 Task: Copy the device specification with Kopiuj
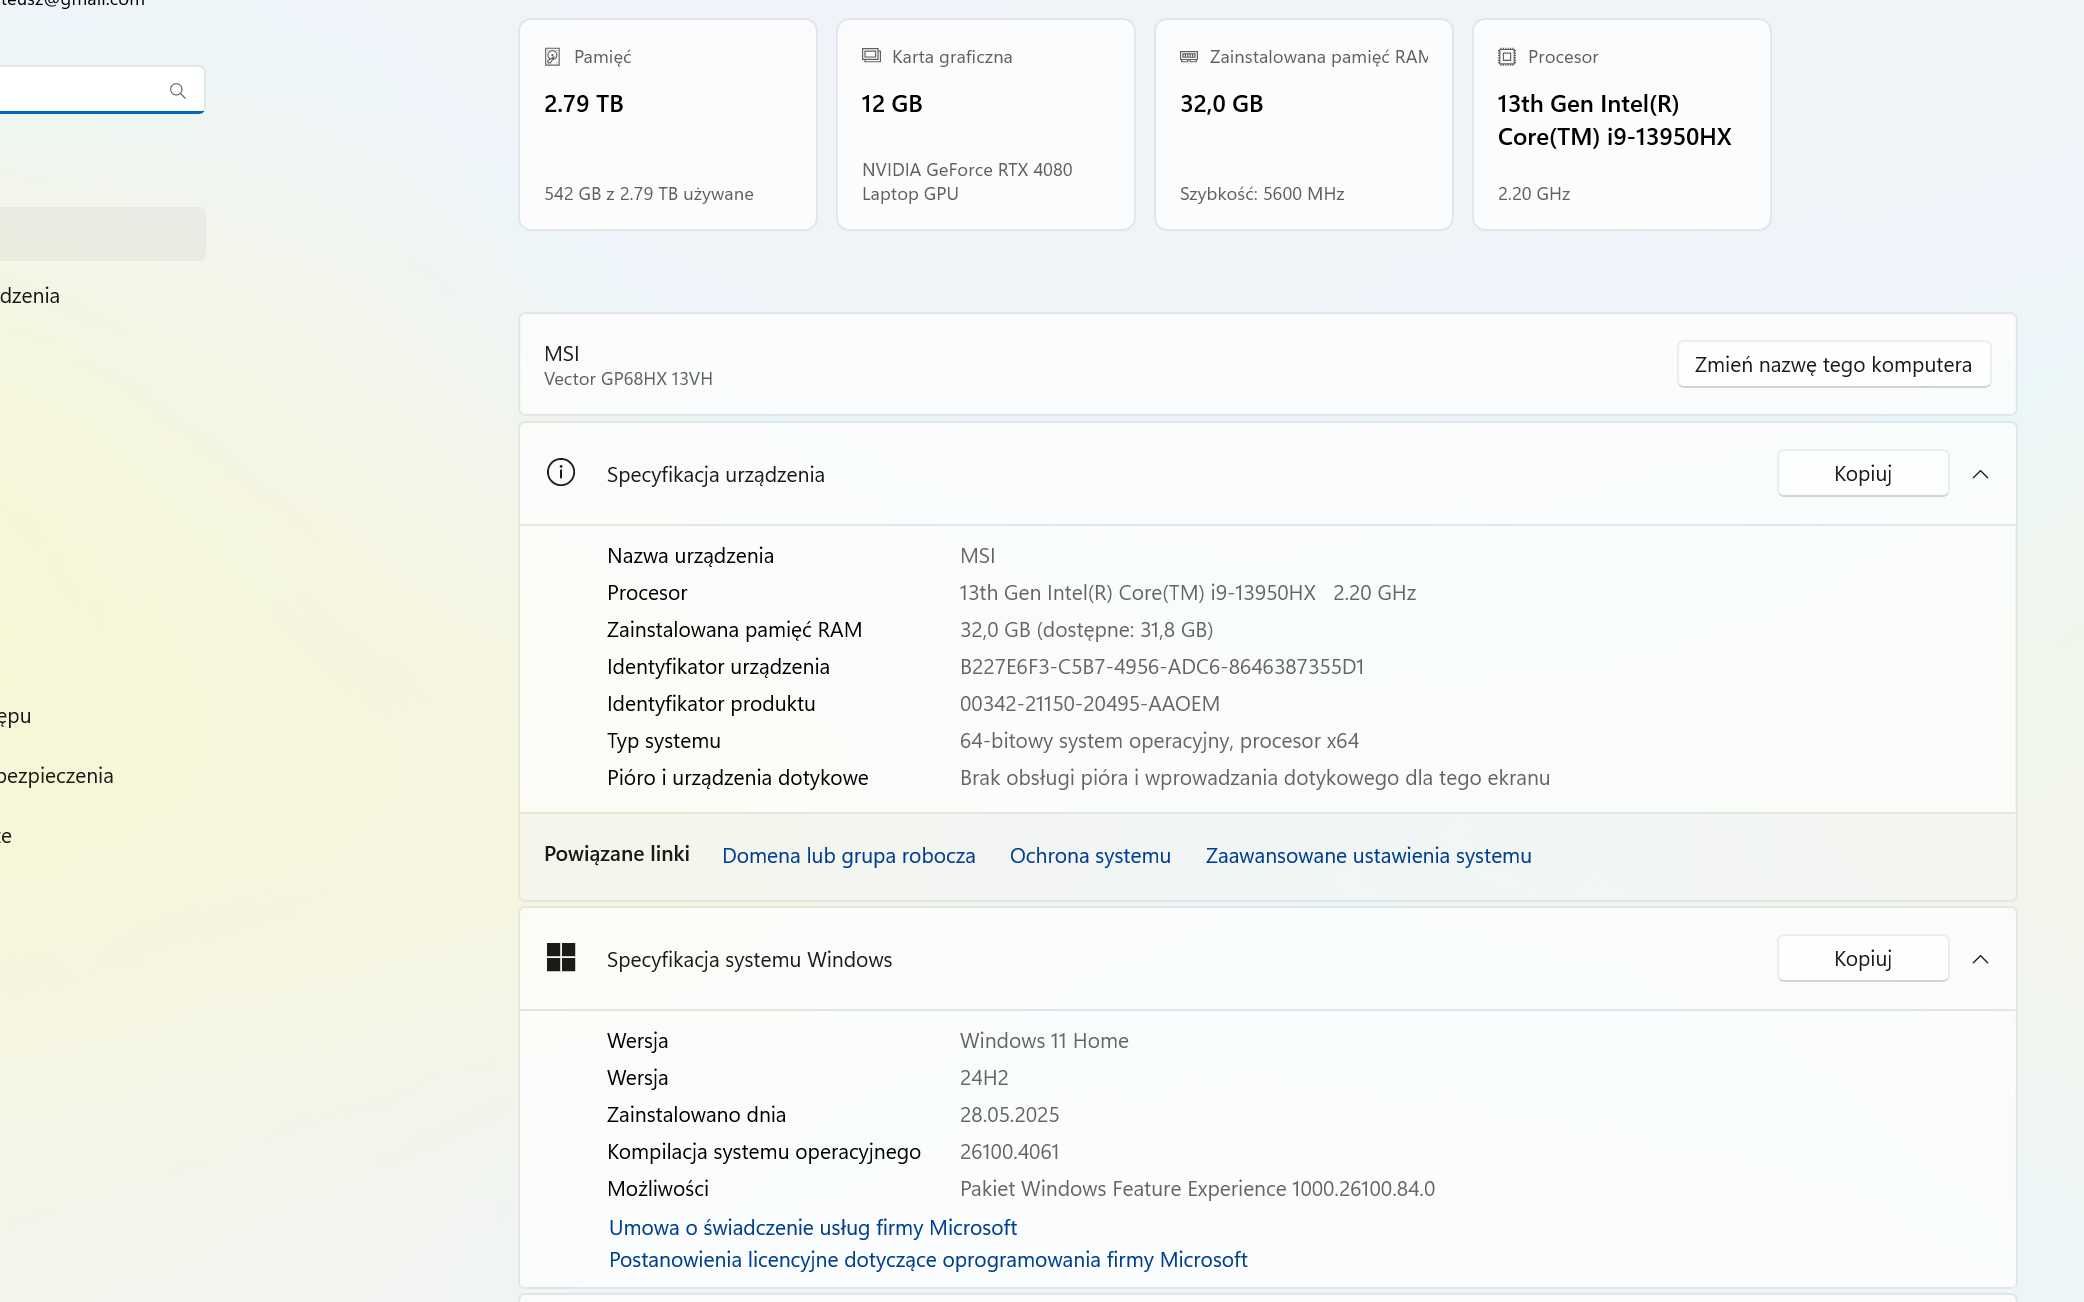pyautogui.click(x=1863, y=473)
